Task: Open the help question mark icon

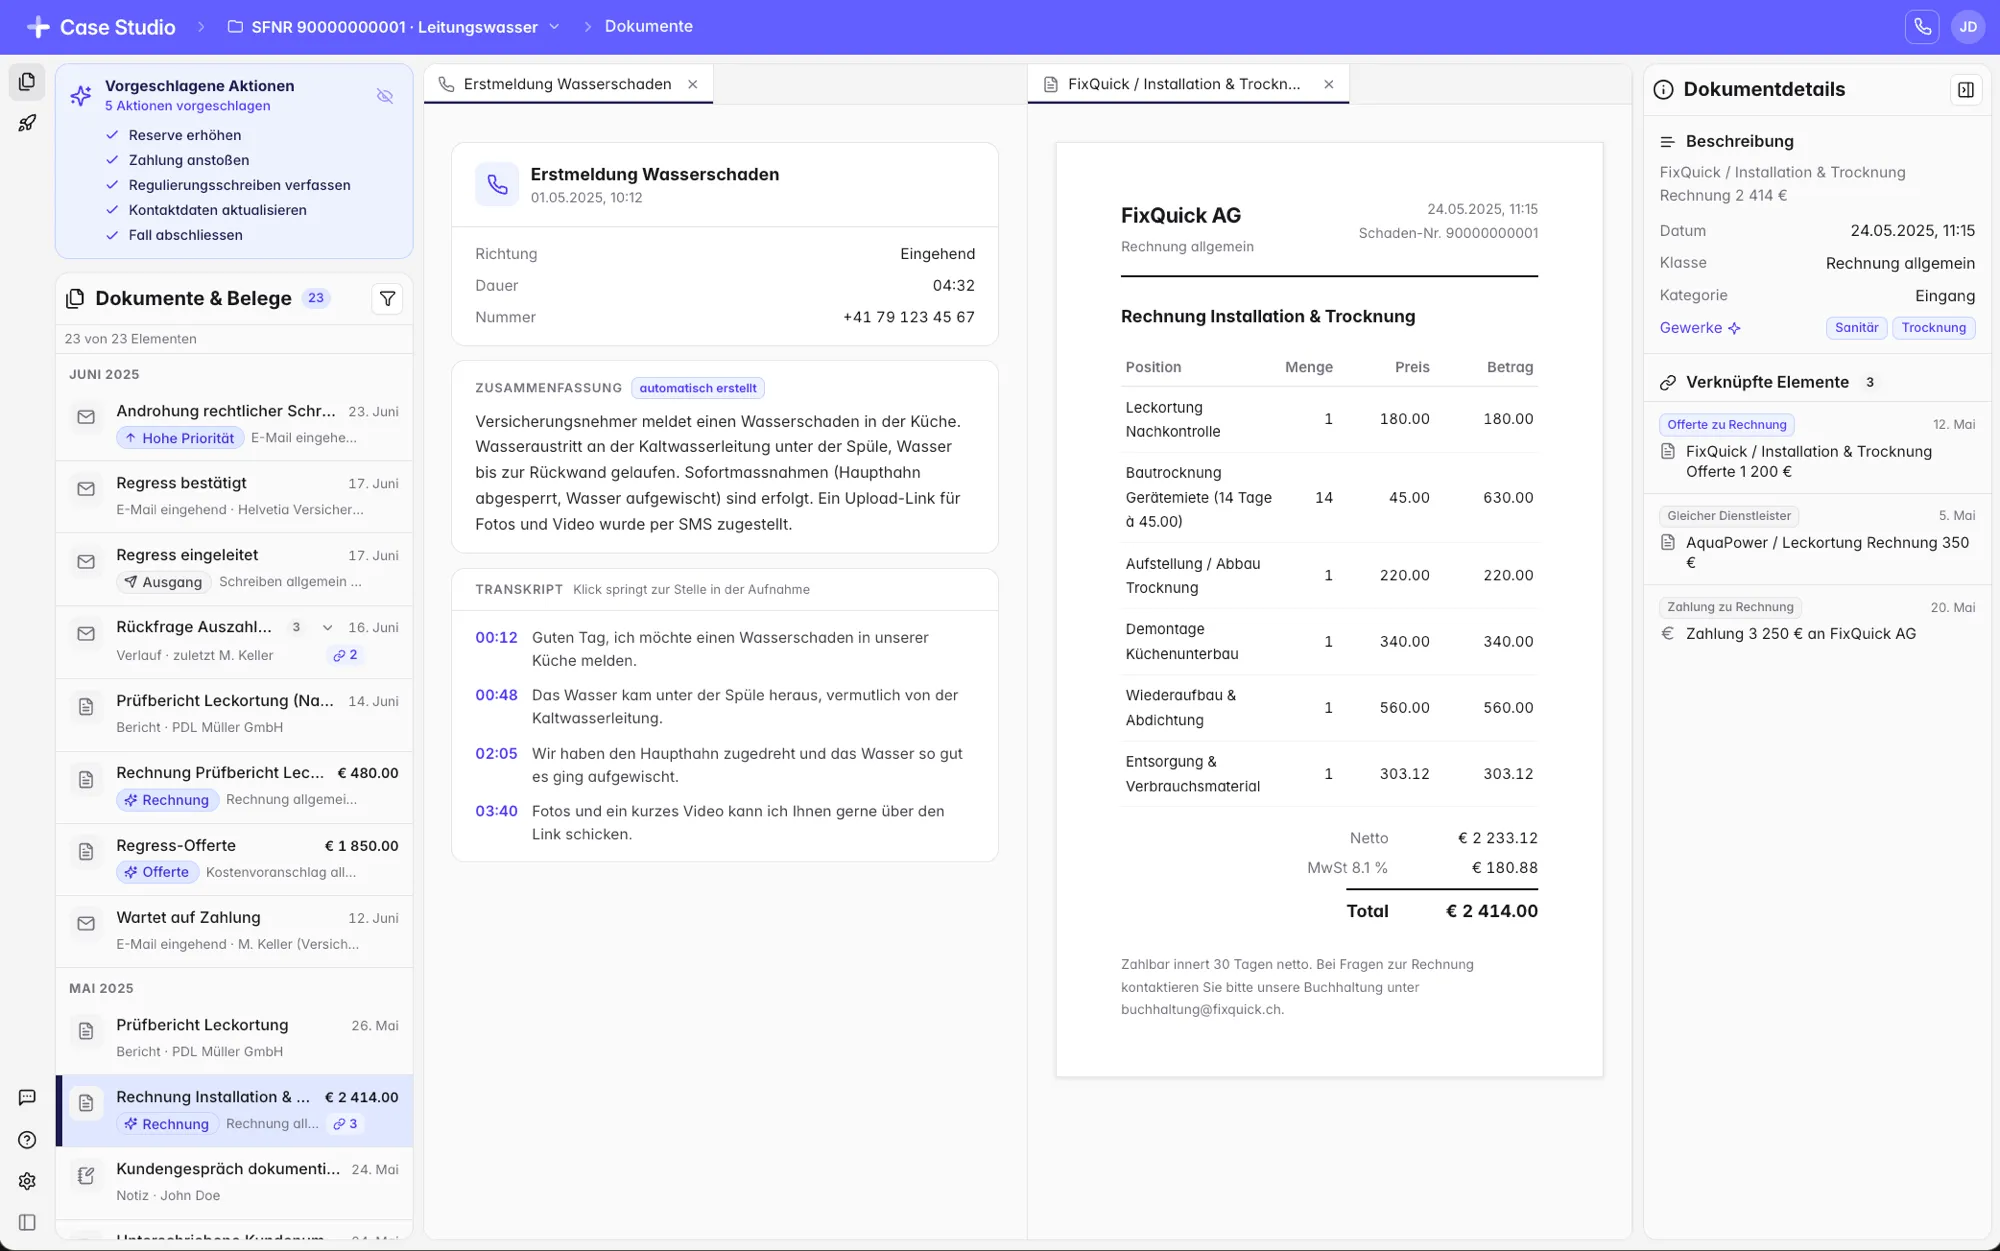Action: (27, 1139)
